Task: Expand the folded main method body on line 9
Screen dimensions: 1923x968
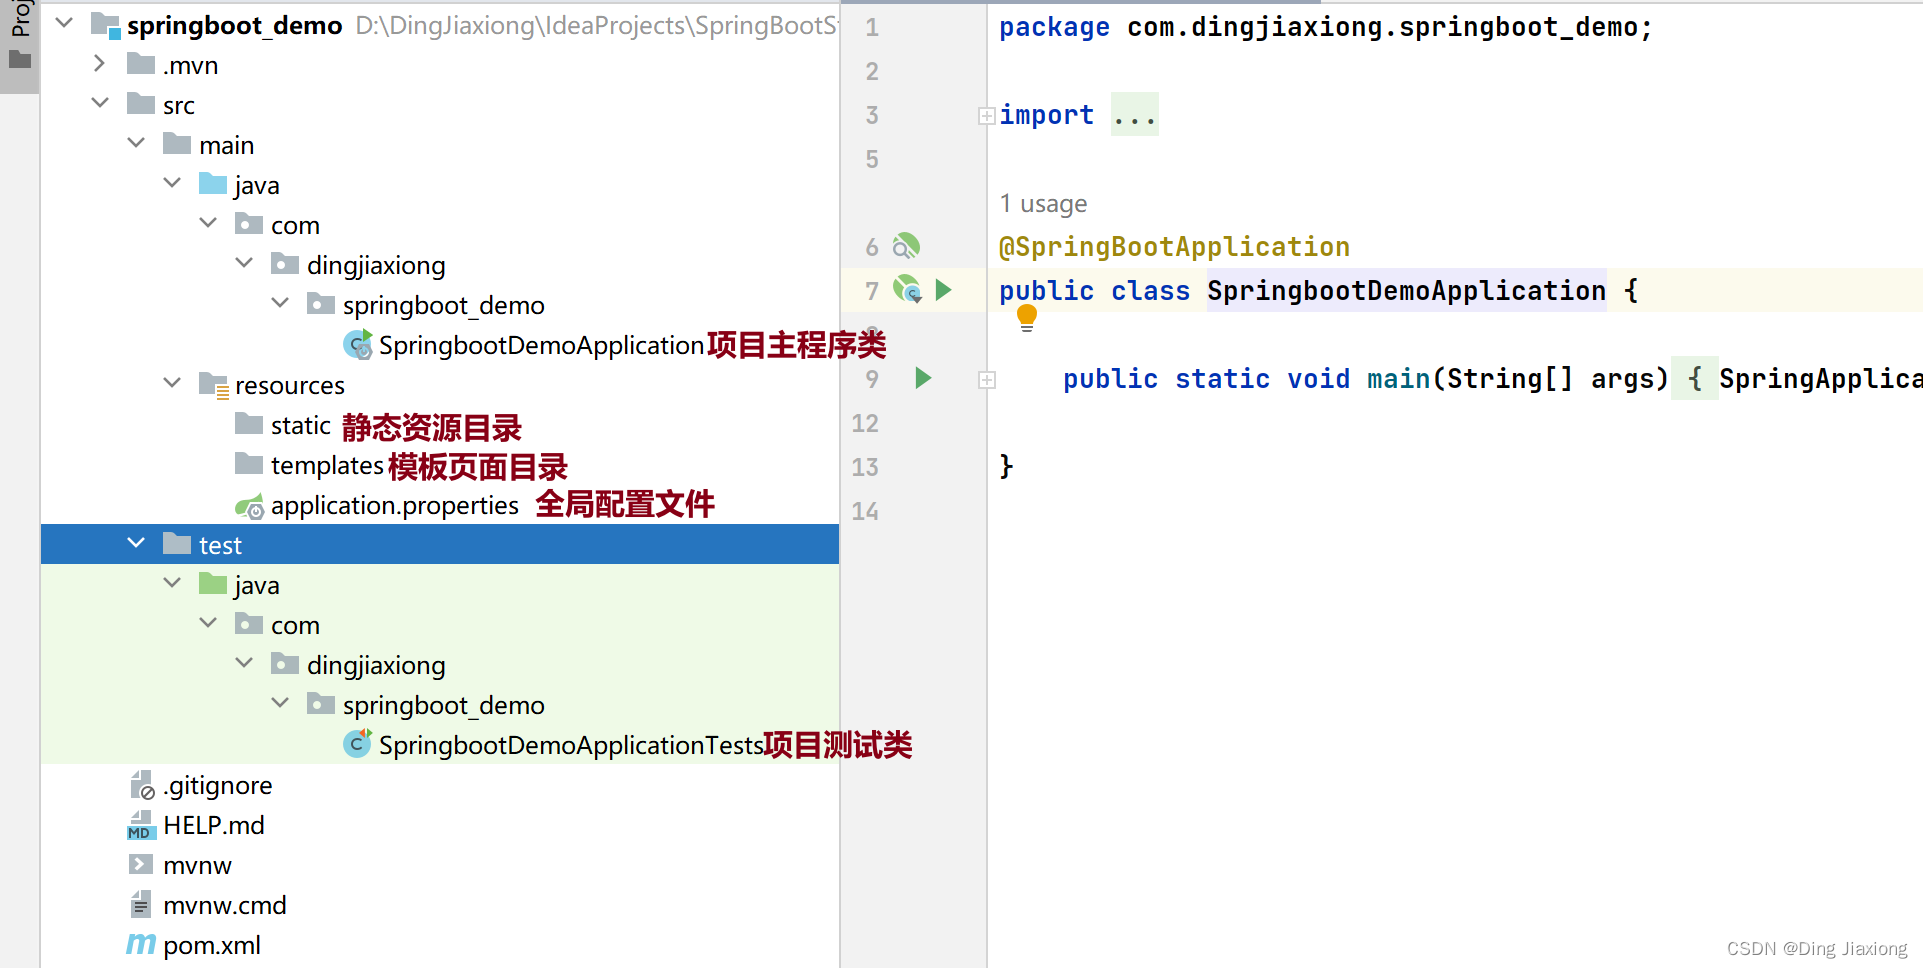Action: (x=987, y=380)
